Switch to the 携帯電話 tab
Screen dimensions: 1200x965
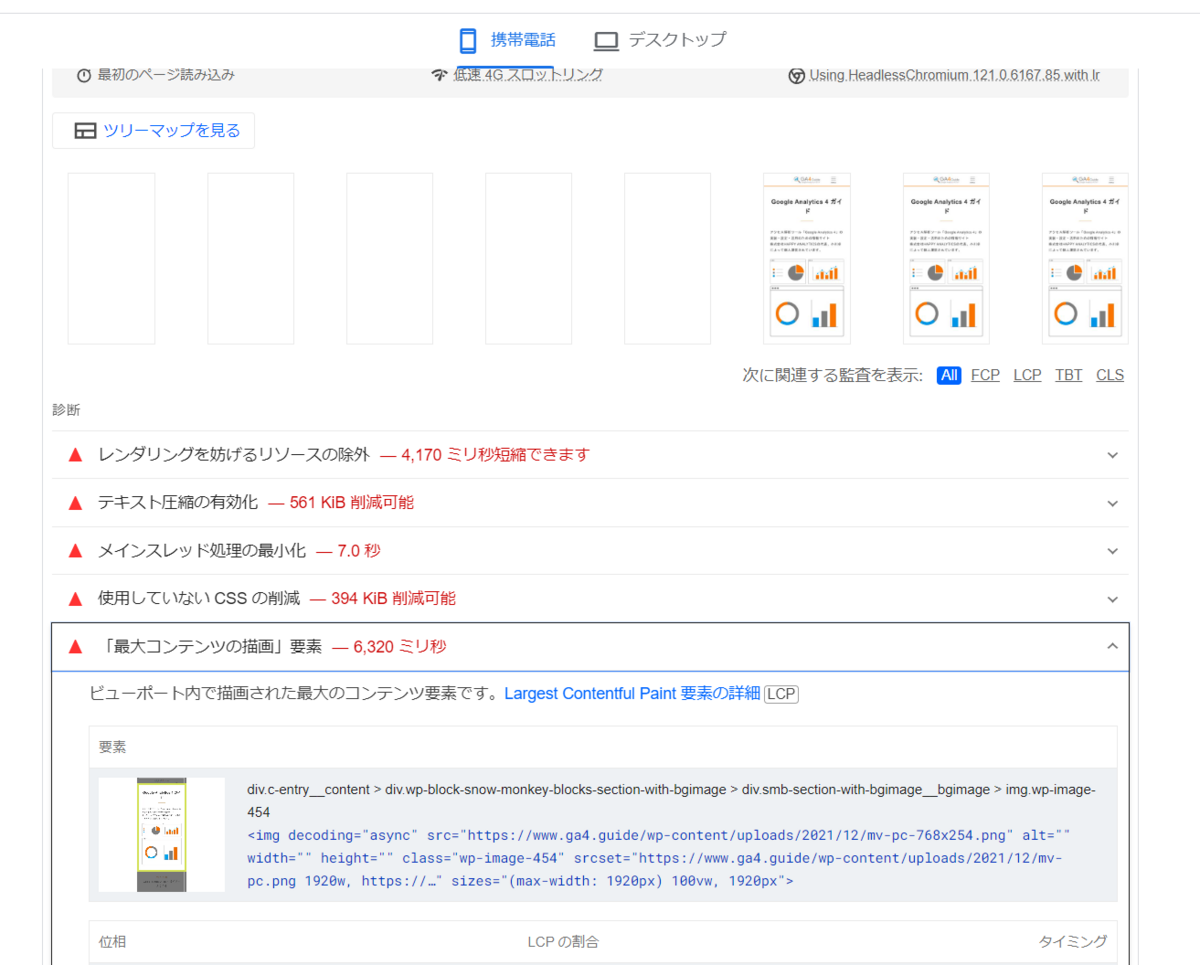[x=505, y=41]
